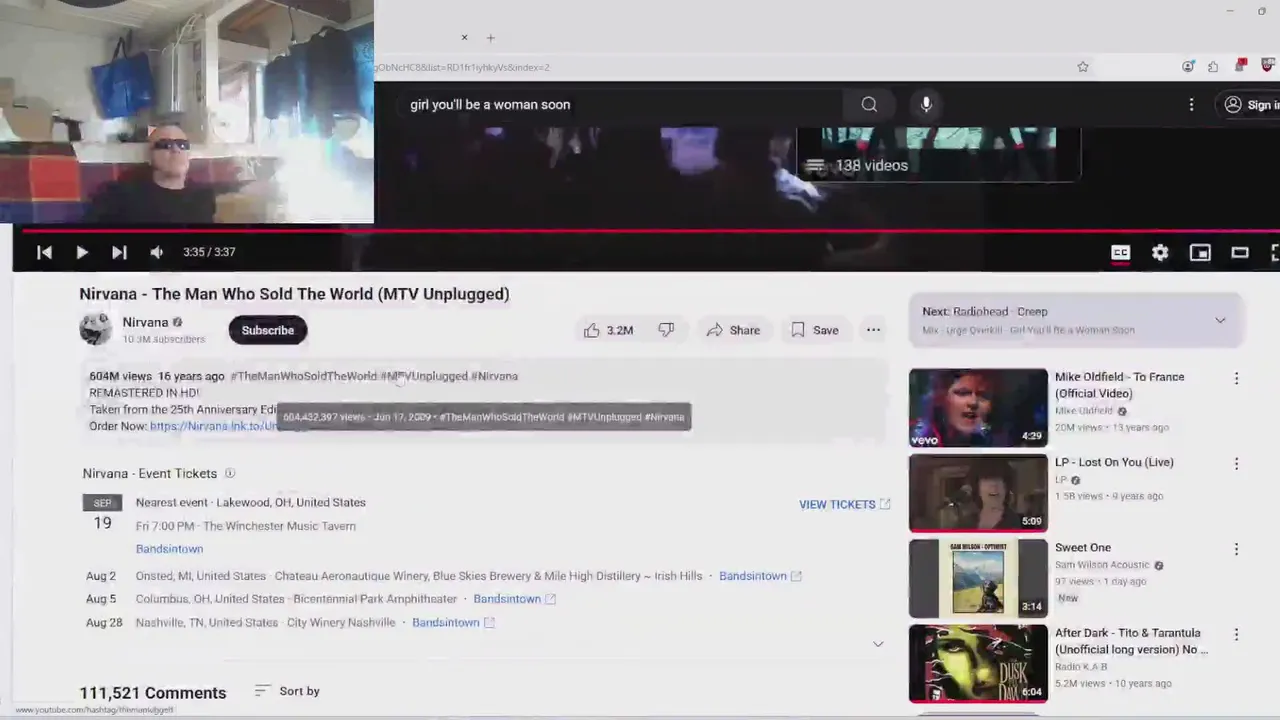Open options menu for After Dark video
This screenshot has width=1280, height=720.
(x=1236, y=634)
